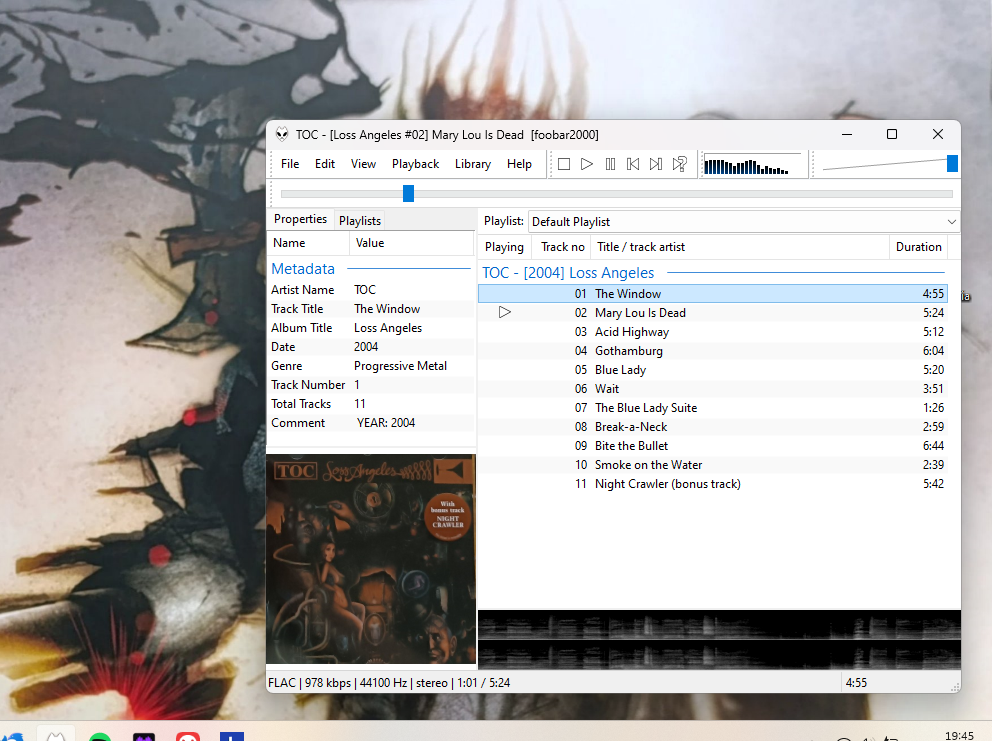Select track 04 Gothamburg
992x741 pixels.
pos(713,351)
